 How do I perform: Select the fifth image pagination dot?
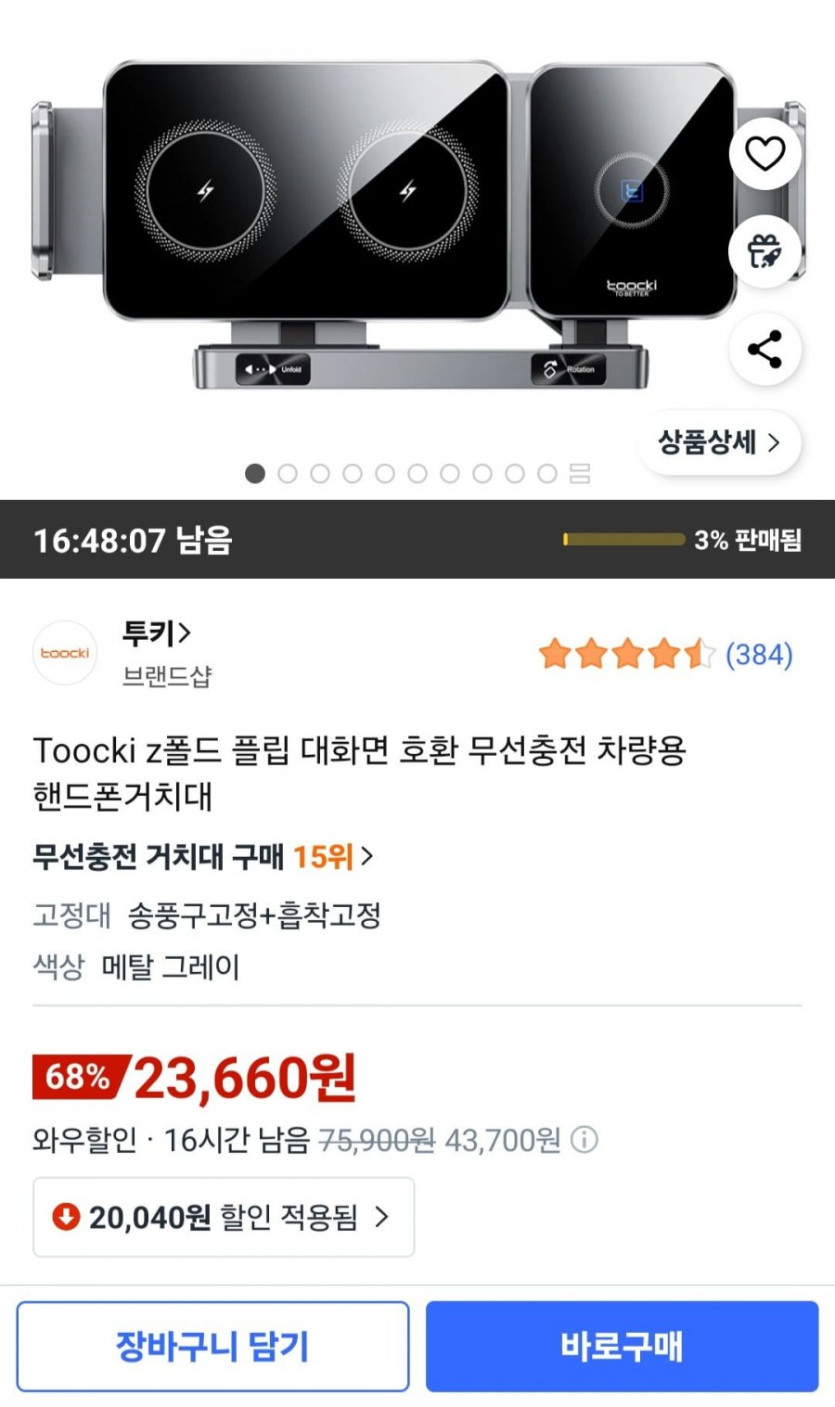coord(385,474)
